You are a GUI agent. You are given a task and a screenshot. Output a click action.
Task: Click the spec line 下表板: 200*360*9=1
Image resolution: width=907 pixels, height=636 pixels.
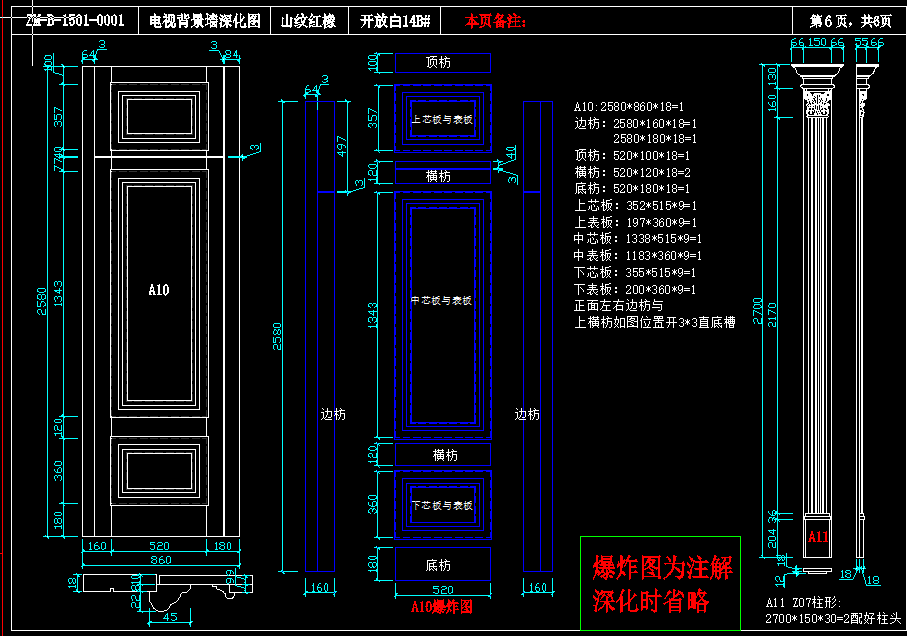coord(635,289)
